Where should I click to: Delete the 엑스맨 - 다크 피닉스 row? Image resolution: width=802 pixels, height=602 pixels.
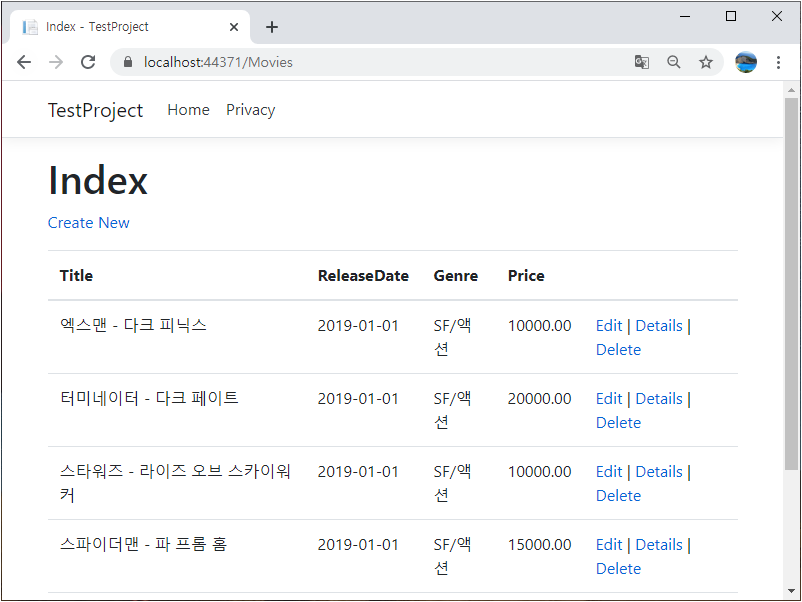[618, 350]
